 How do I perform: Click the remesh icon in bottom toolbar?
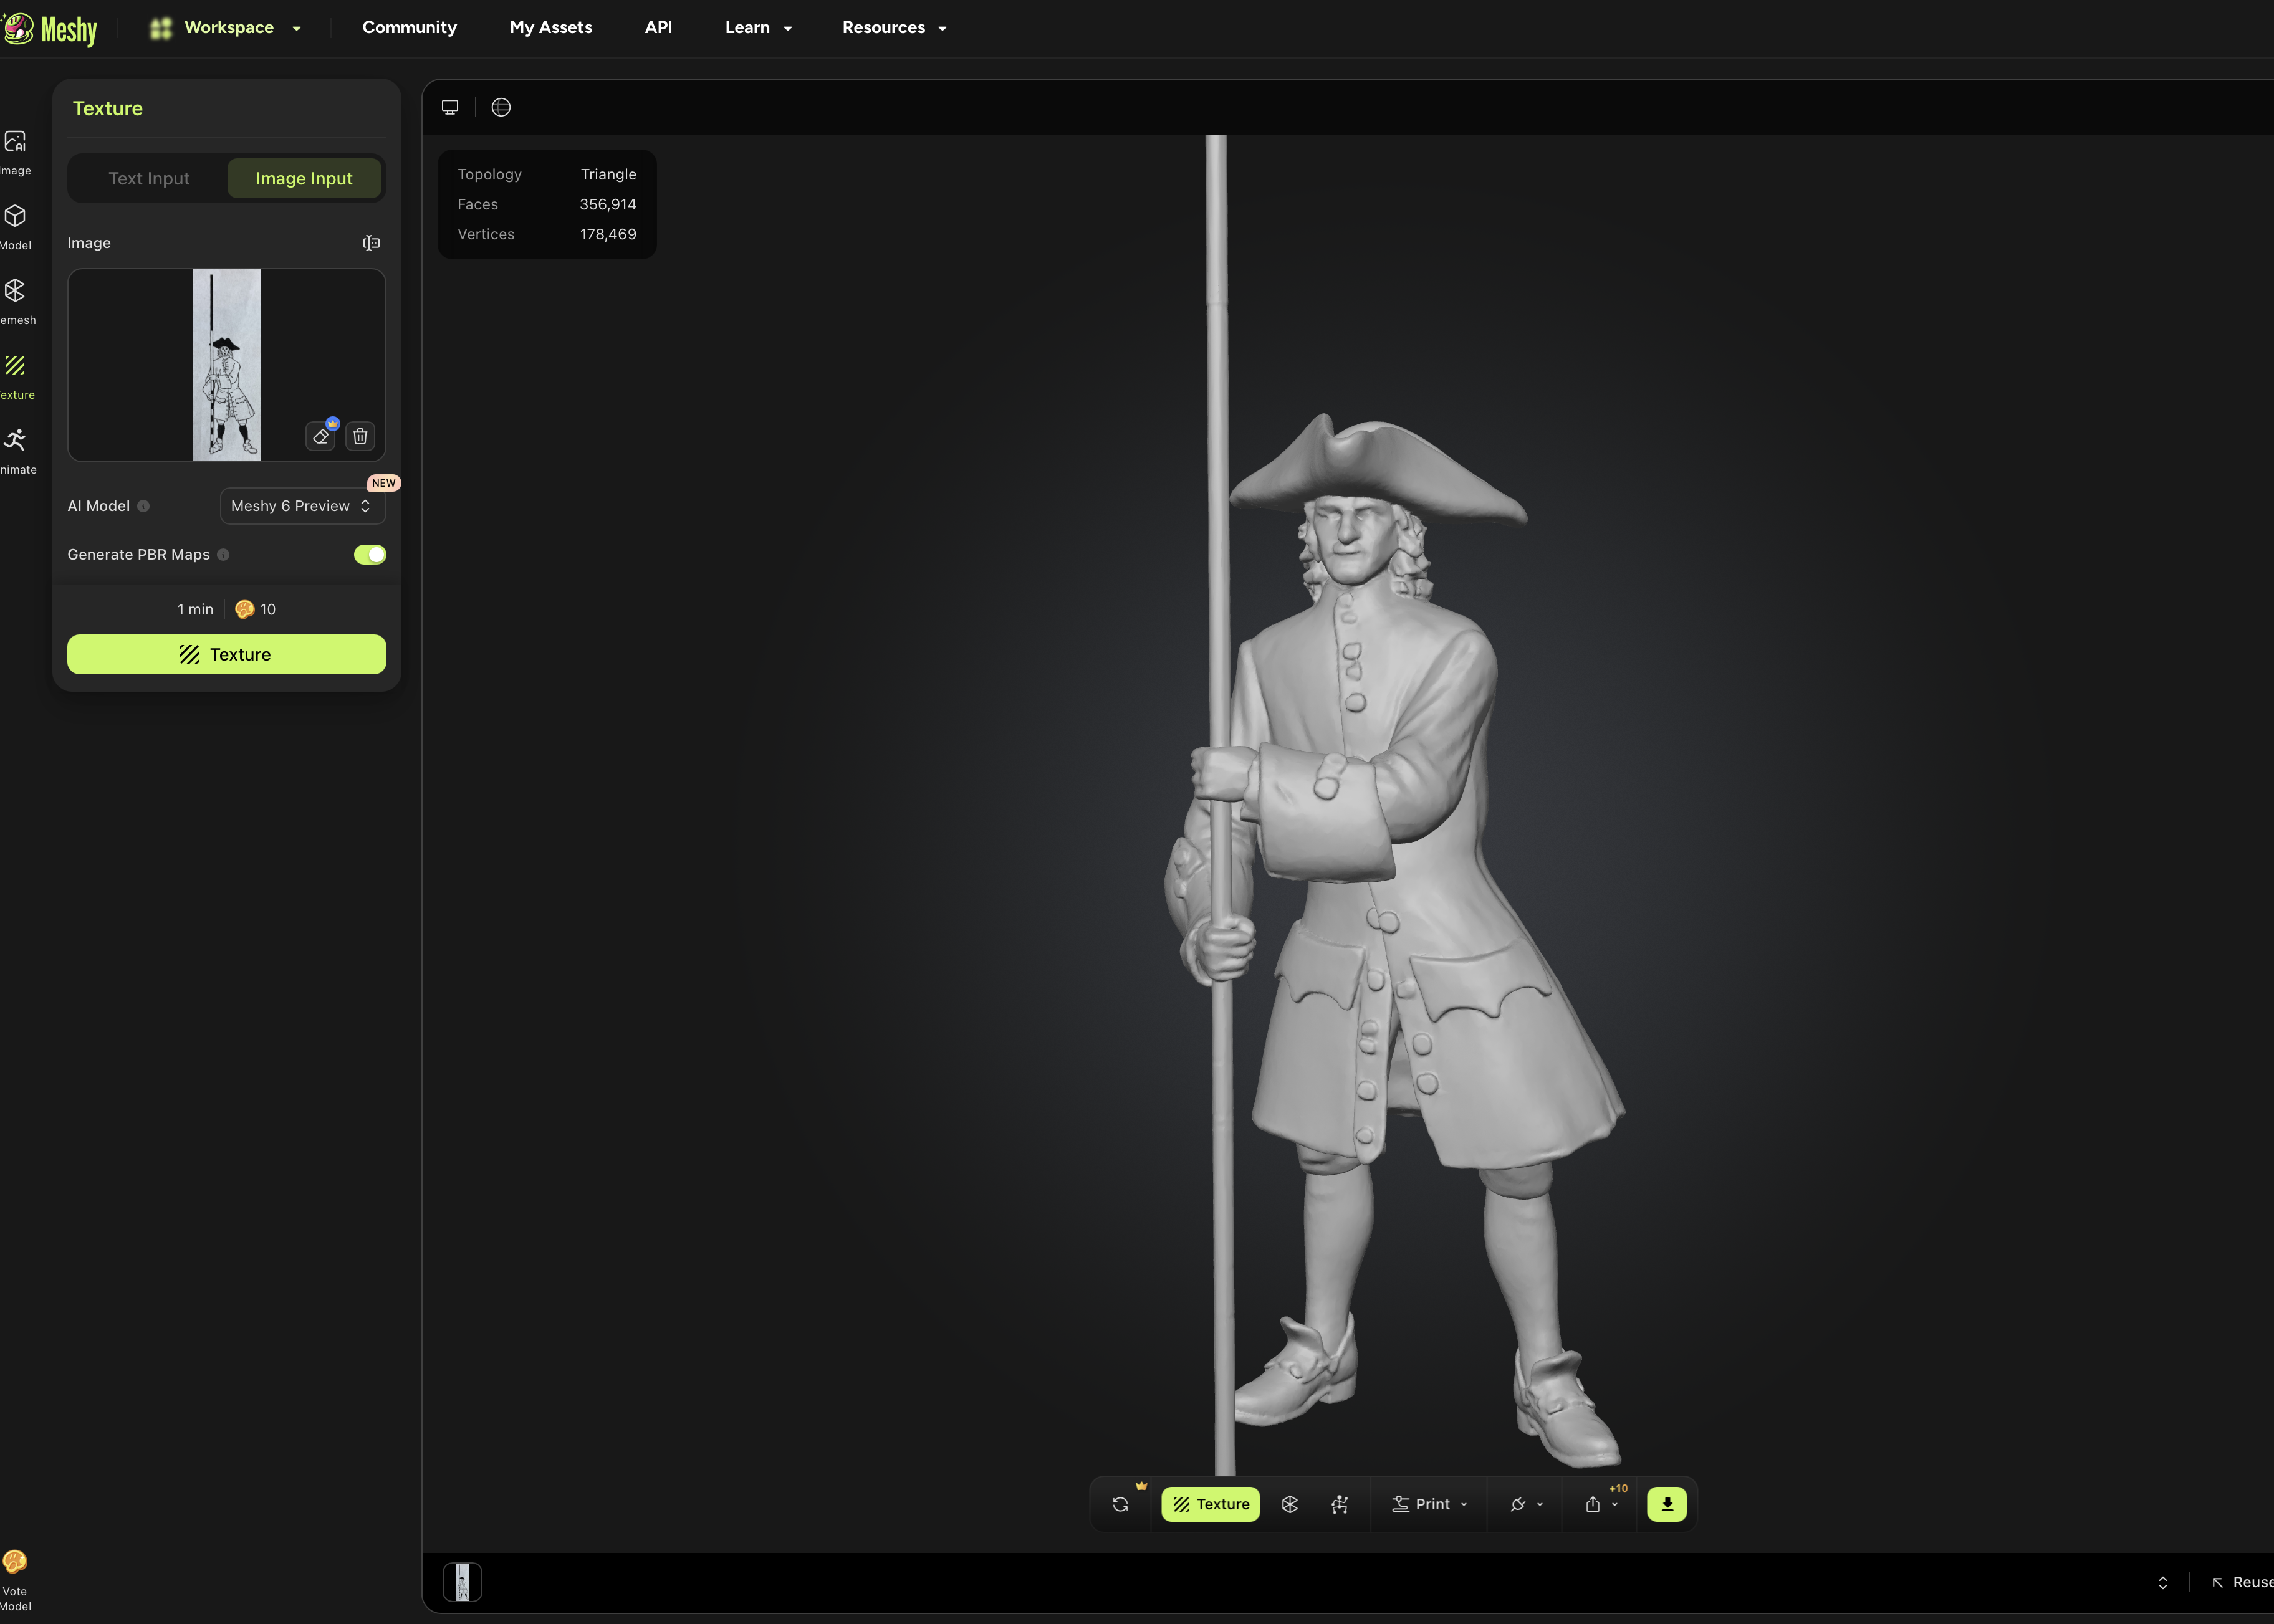[x=1289, y=1504]
